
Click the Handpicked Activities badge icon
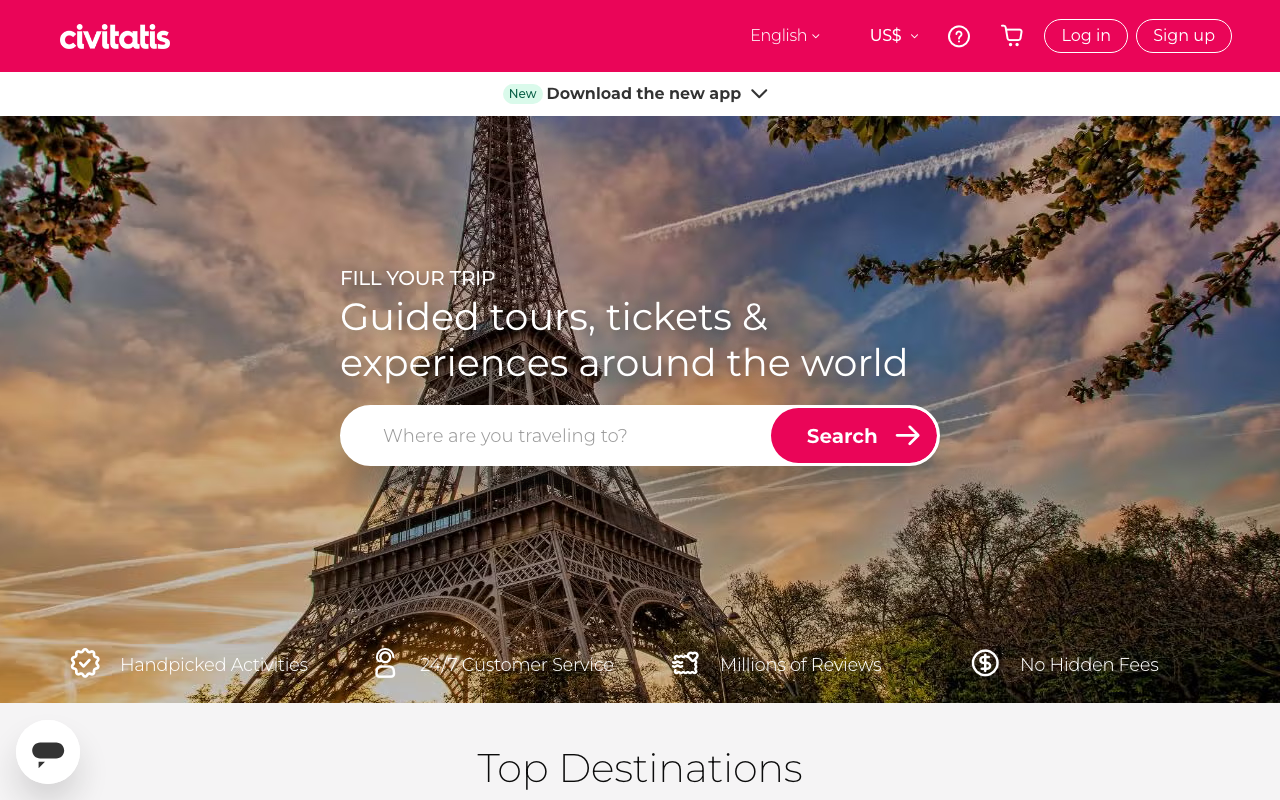(x=85, y=663)
